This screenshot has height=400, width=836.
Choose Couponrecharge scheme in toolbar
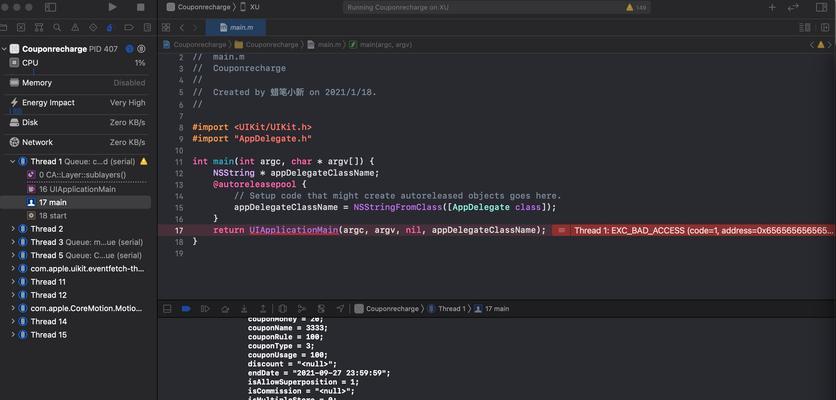point(198,7)
